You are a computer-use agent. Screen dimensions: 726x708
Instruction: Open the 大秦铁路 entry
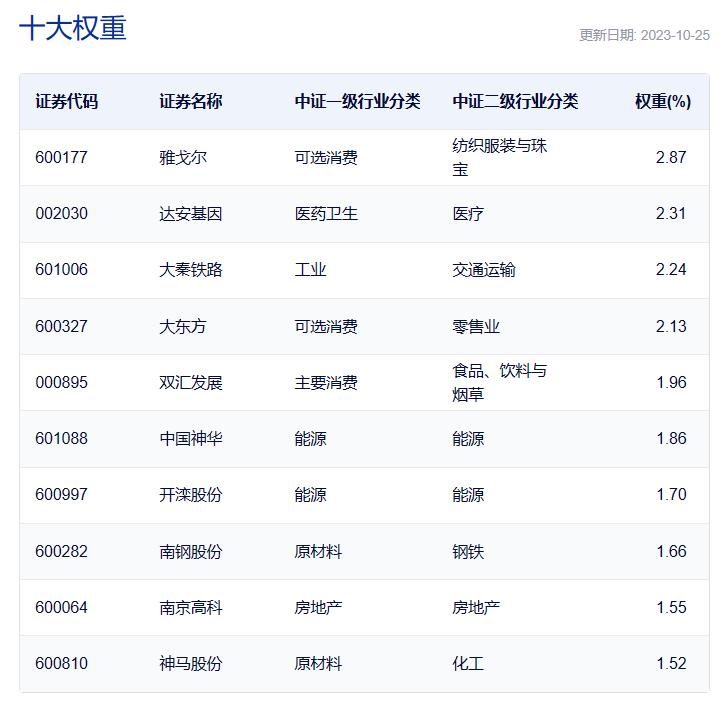(191, 270)
